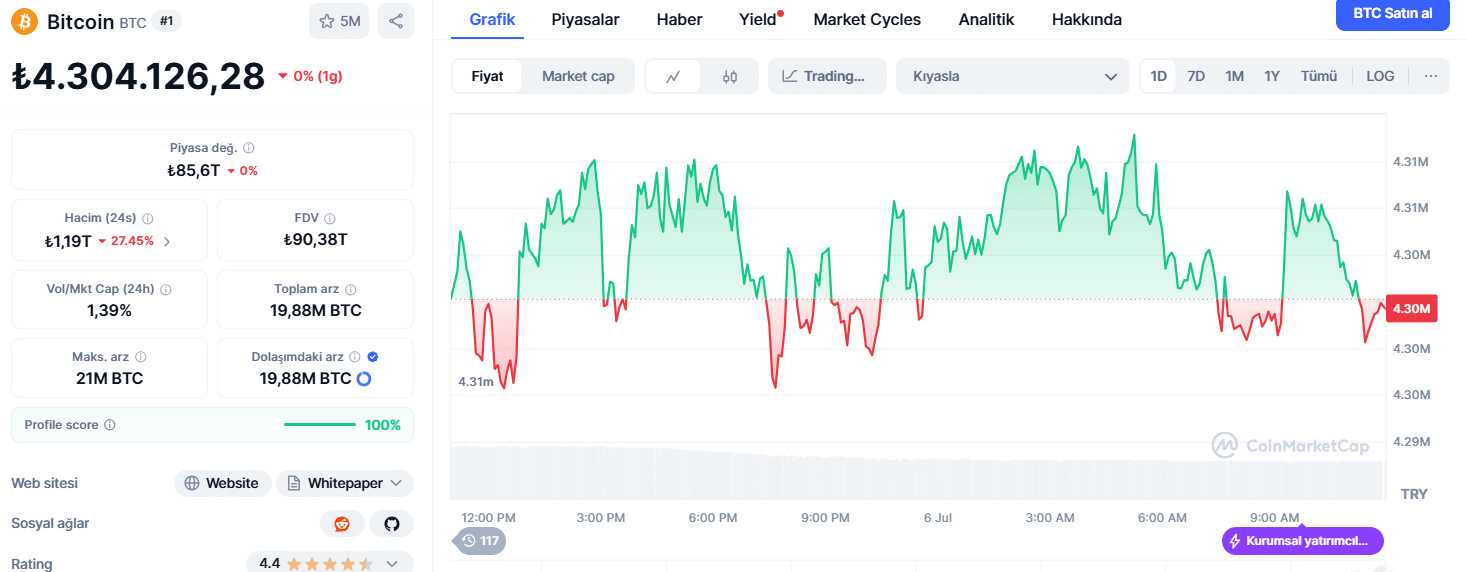Click info icon next to Maks. arz

[x=141, y=357]
